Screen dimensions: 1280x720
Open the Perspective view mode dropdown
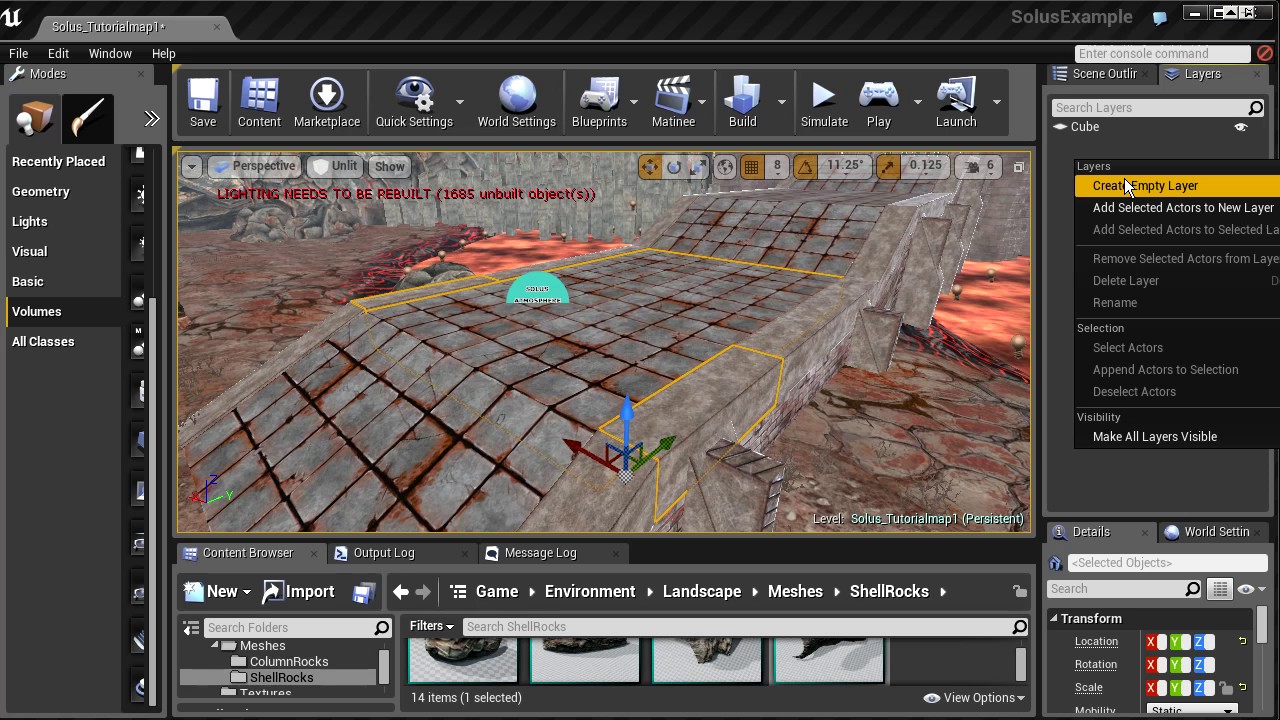pos(255,166)
